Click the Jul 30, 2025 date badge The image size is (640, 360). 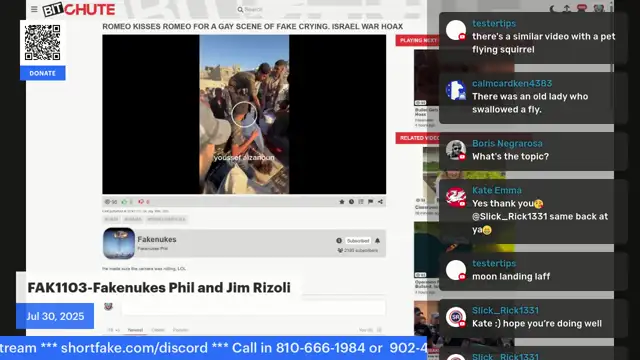(x=55, y=316)
